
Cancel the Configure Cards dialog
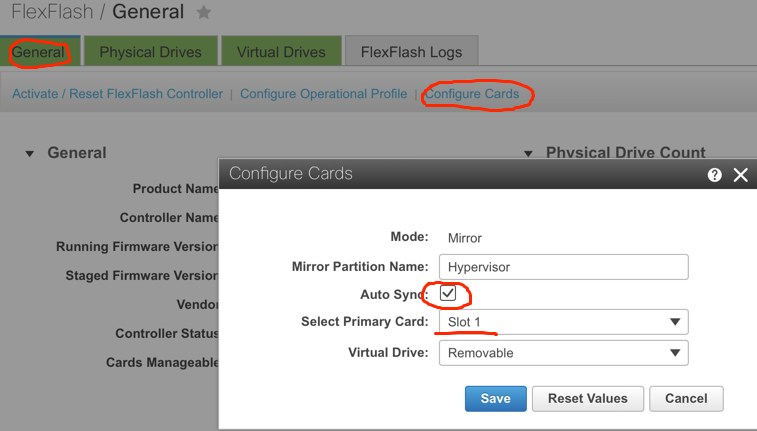click(686, 399)
